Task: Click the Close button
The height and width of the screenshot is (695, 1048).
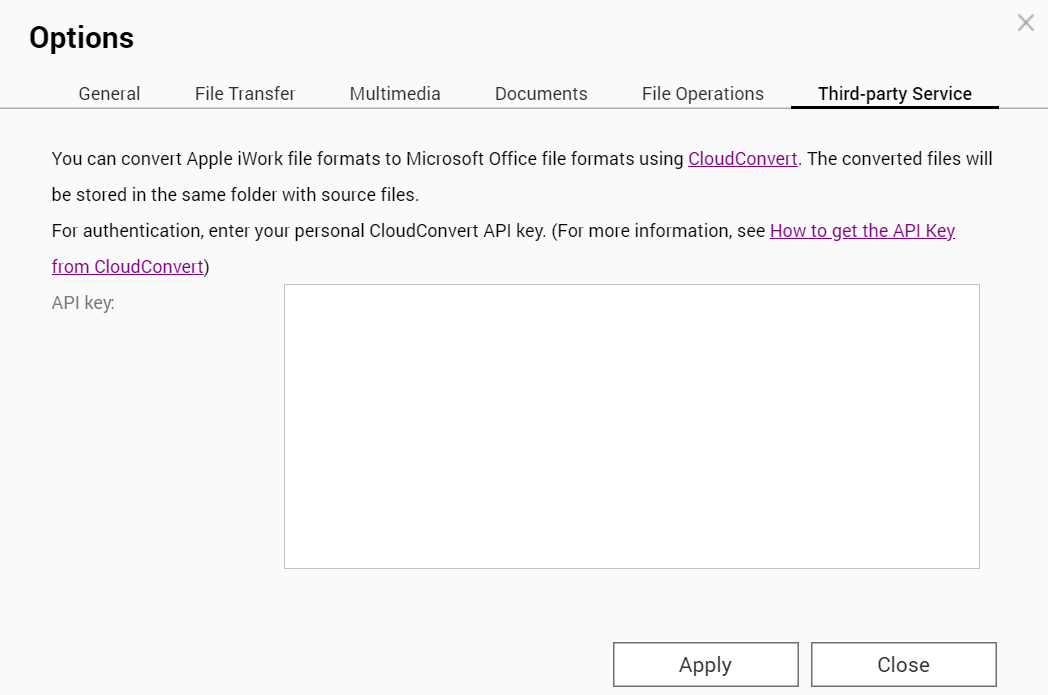Action: tap(904, 664)
